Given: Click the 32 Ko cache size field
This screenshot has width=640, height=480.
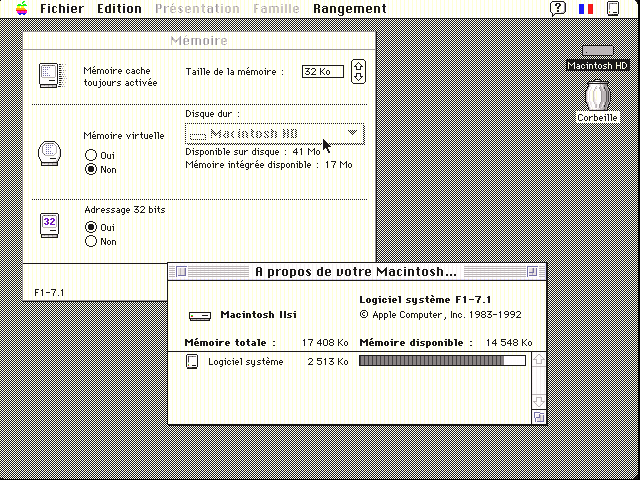Looking at the screenshot, I should pos(323,72).
